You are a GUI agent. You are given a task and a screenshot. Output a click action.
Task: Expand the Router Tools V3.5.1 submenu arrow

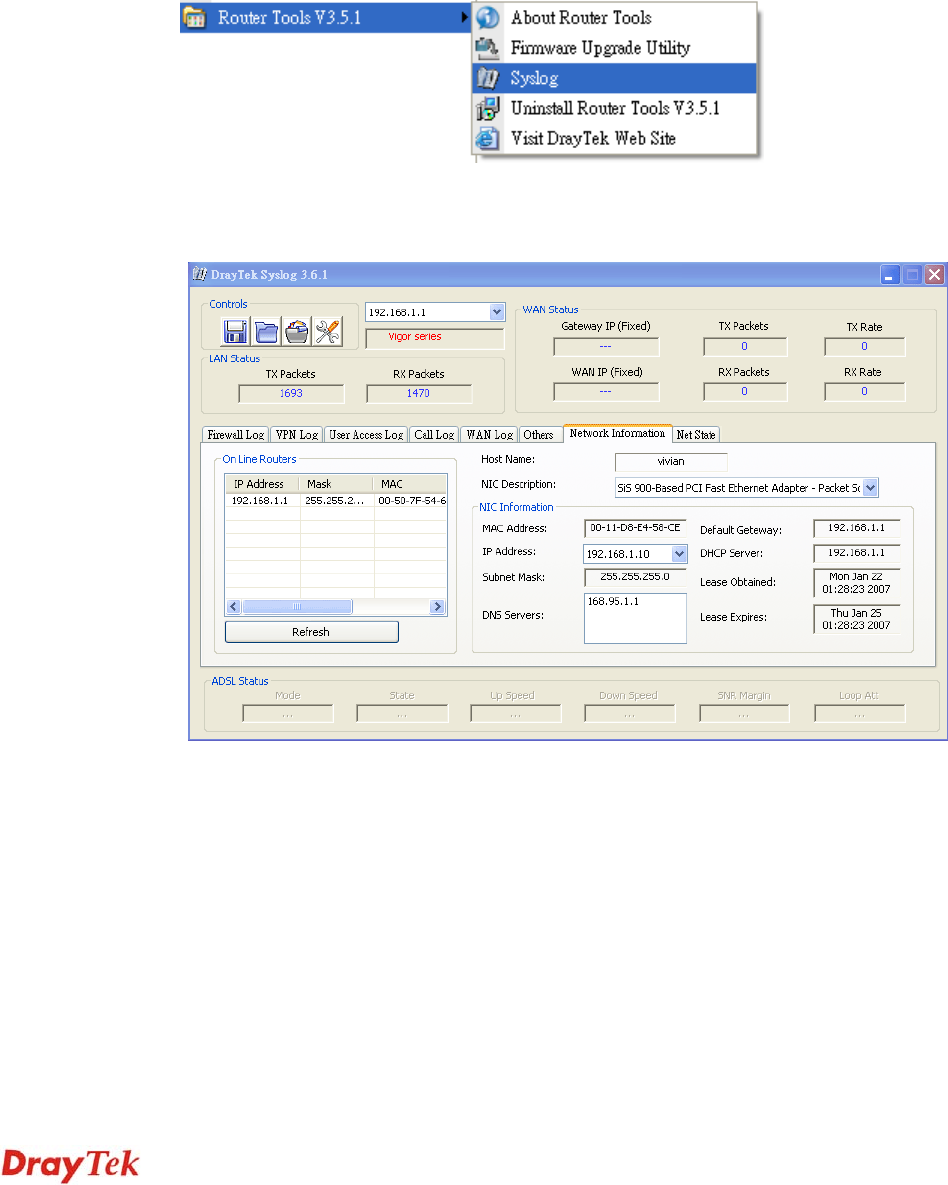[464, 17]
